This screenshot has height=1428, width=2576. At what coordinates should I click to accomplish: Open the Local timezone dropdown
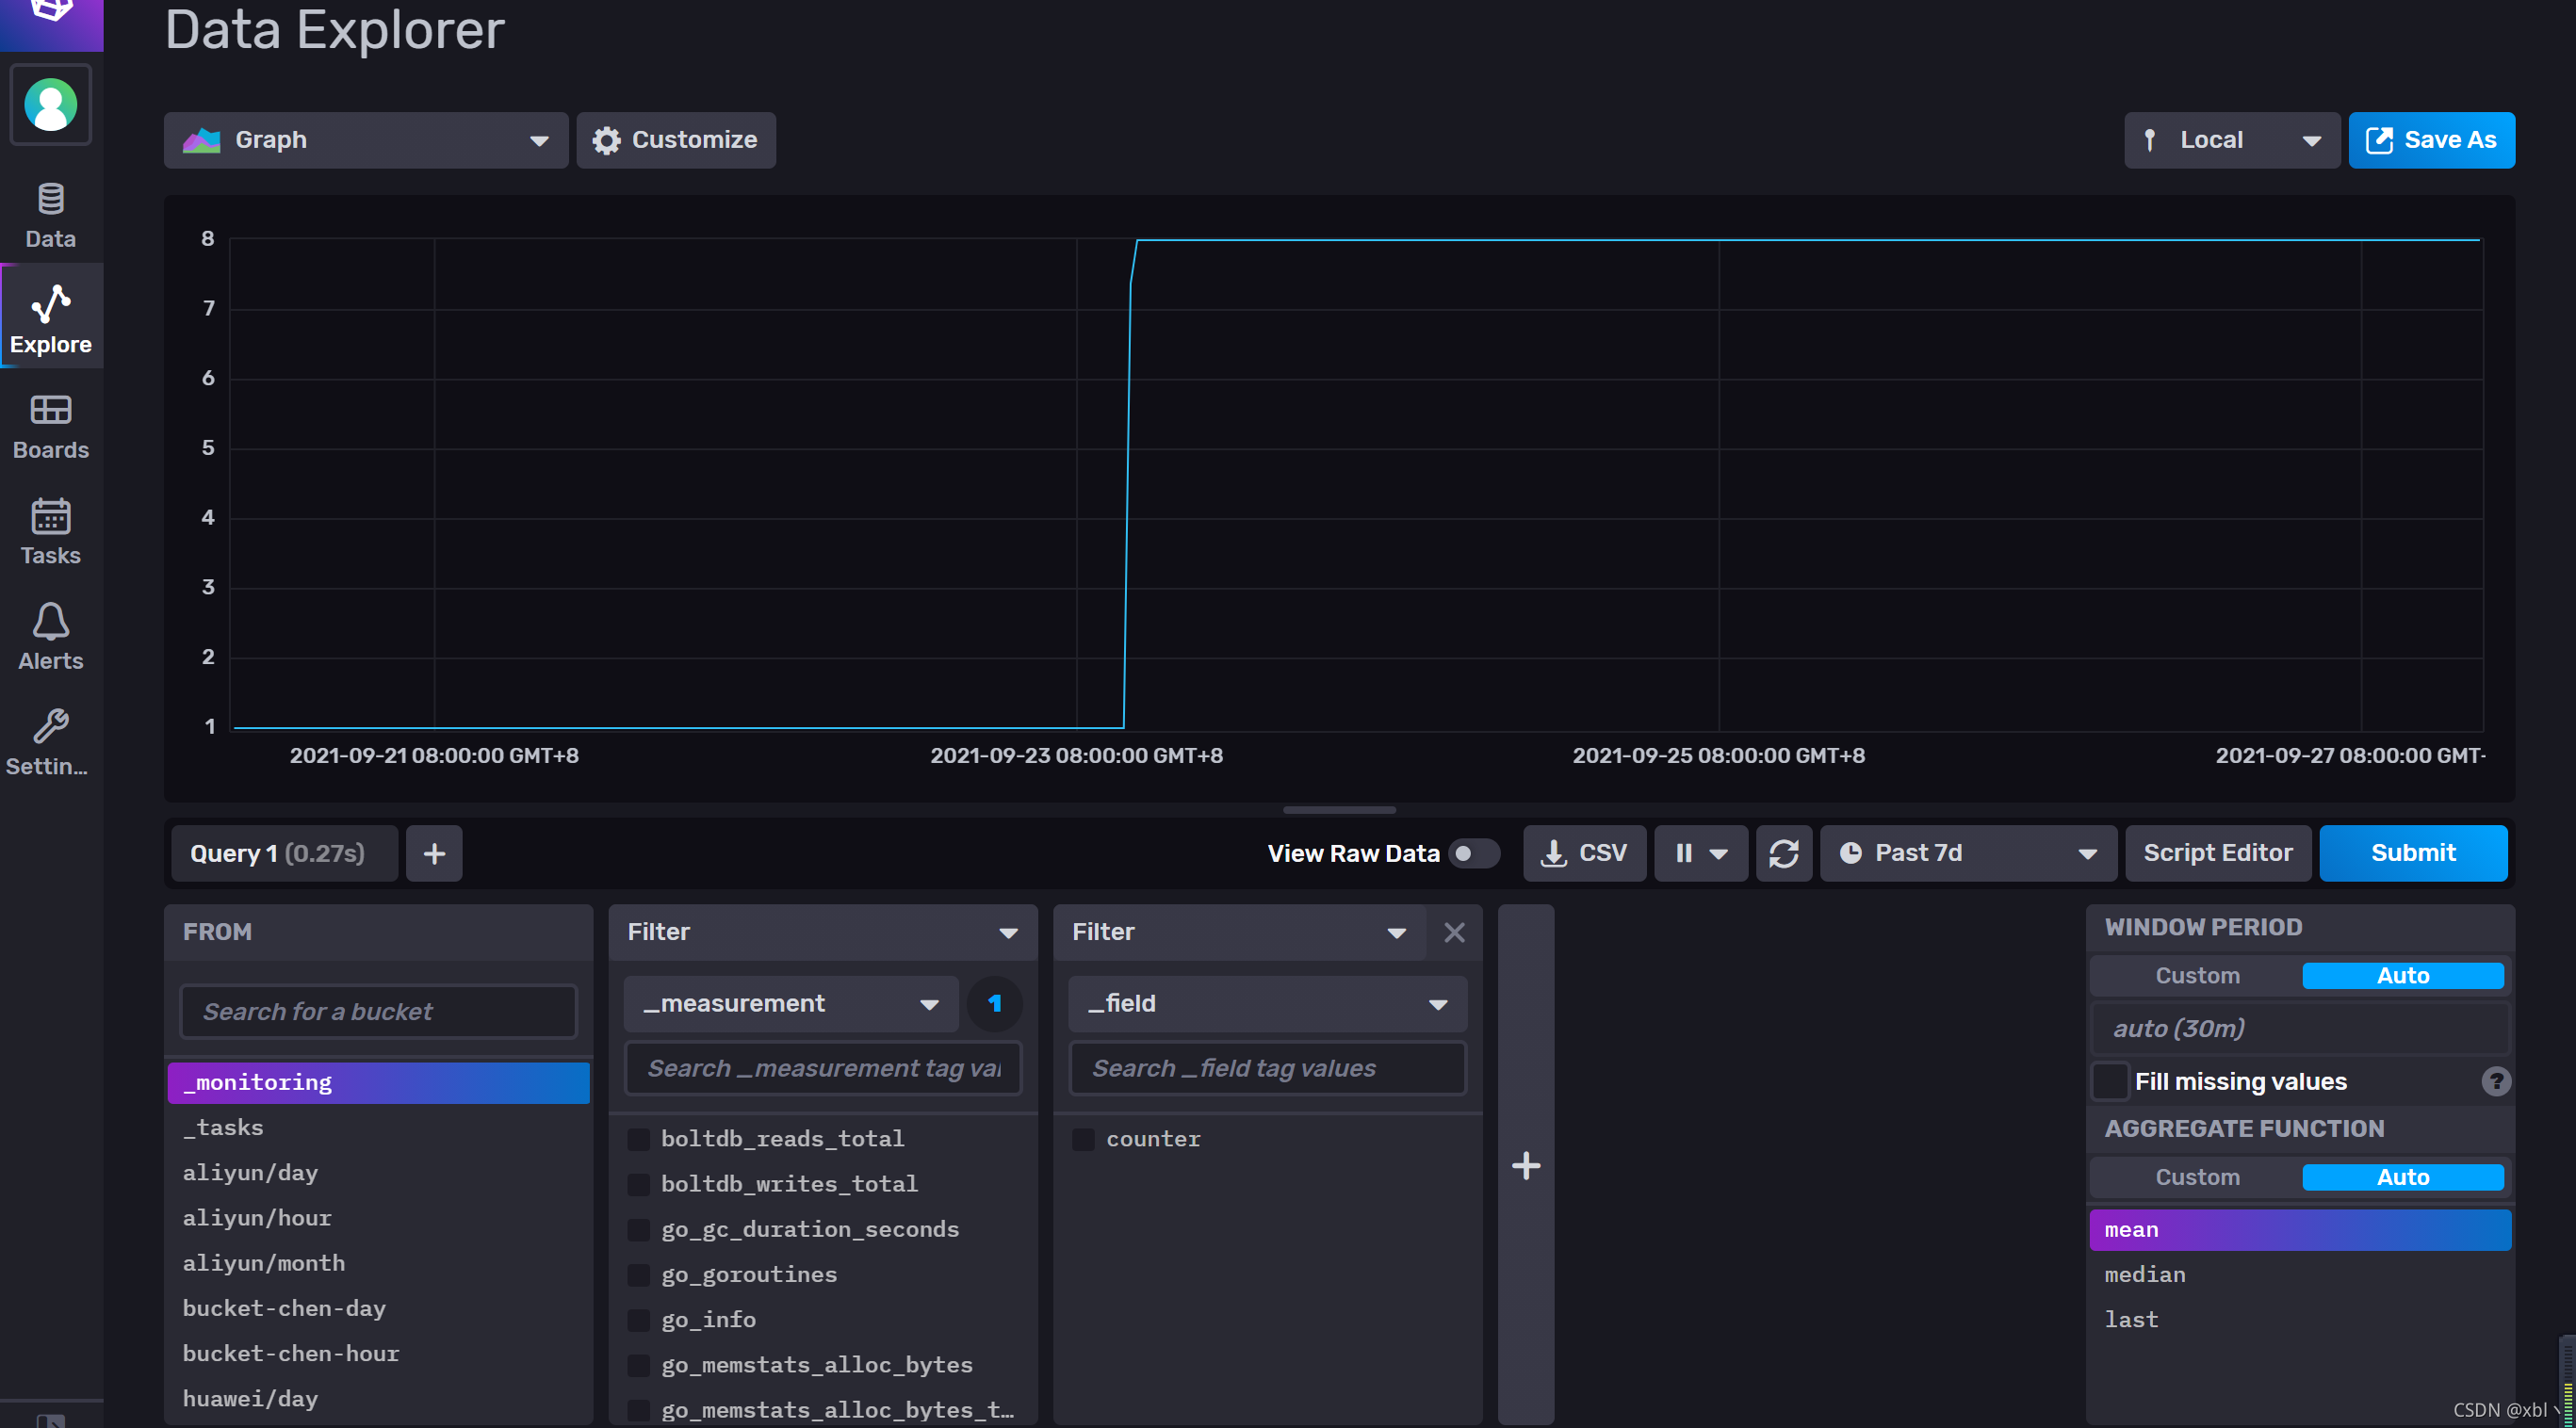[x=2231, y=140]
